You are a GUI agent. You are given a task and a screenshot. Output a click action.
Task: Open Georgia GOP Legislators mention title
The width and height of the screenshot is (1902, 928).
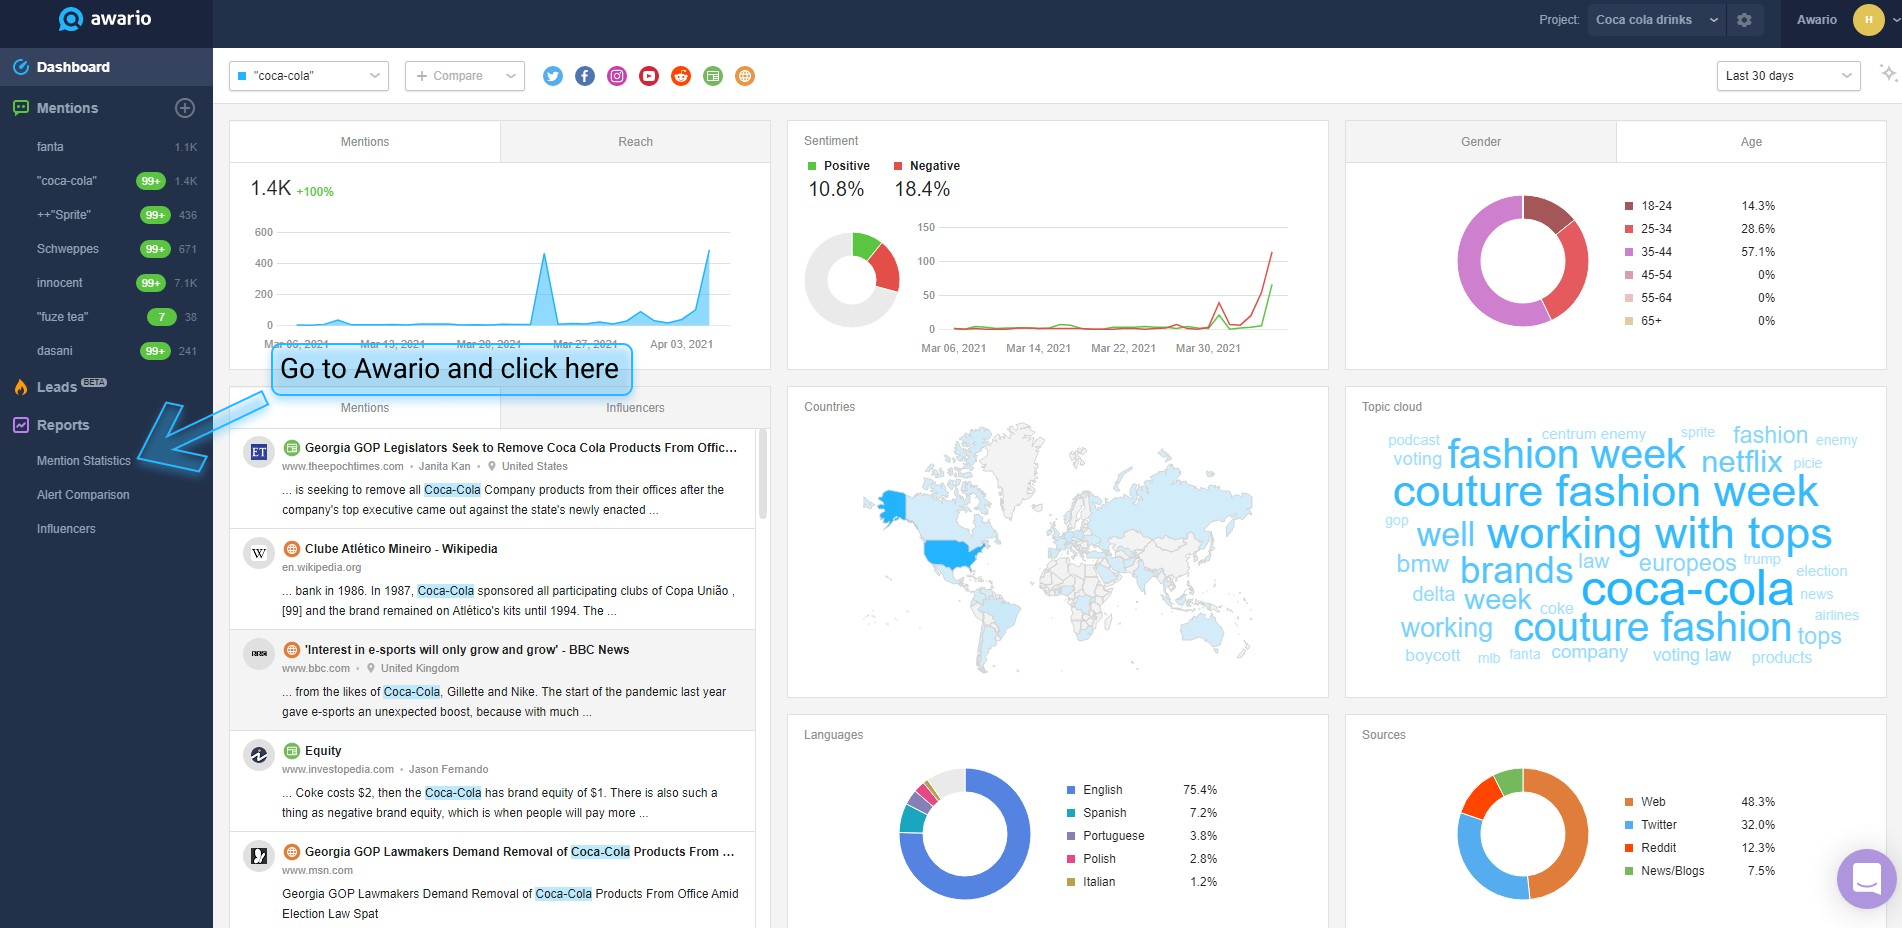(520, 448)
